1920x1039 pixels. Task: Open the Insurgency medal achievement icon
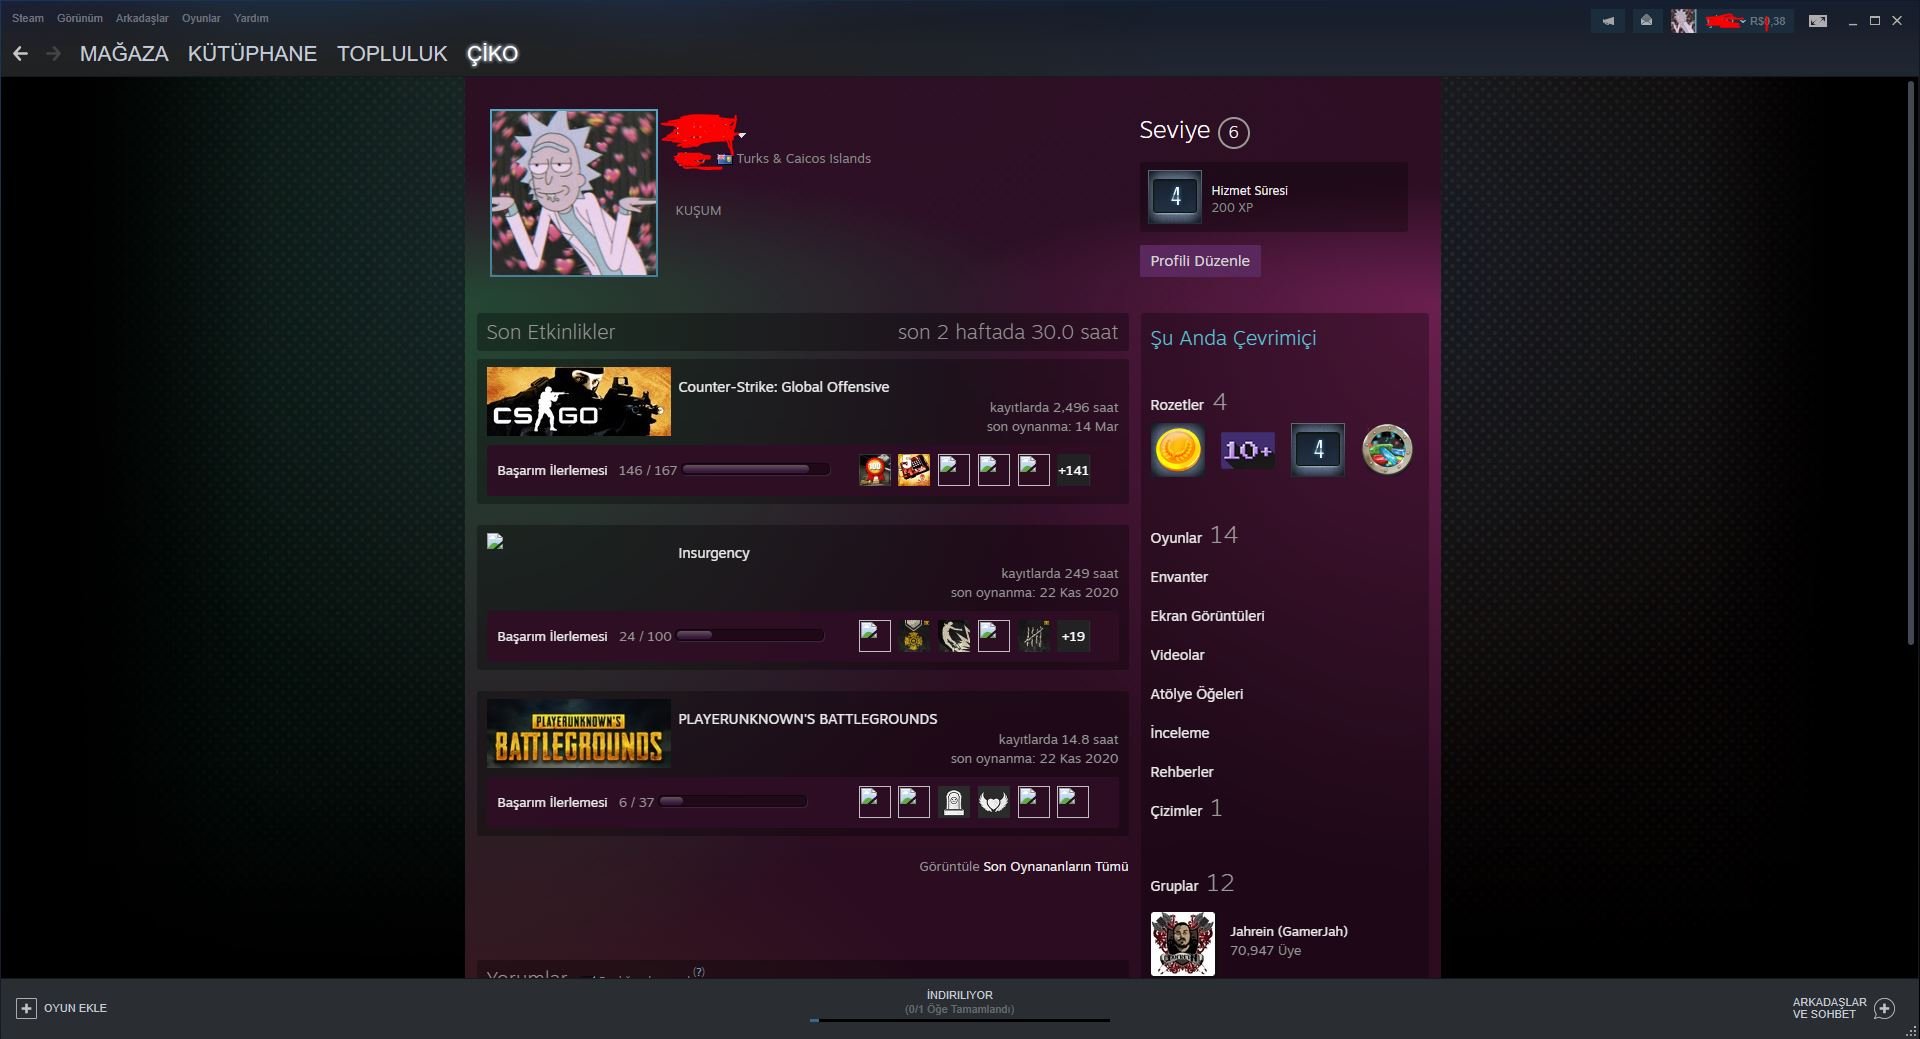[x=914, y=636]
